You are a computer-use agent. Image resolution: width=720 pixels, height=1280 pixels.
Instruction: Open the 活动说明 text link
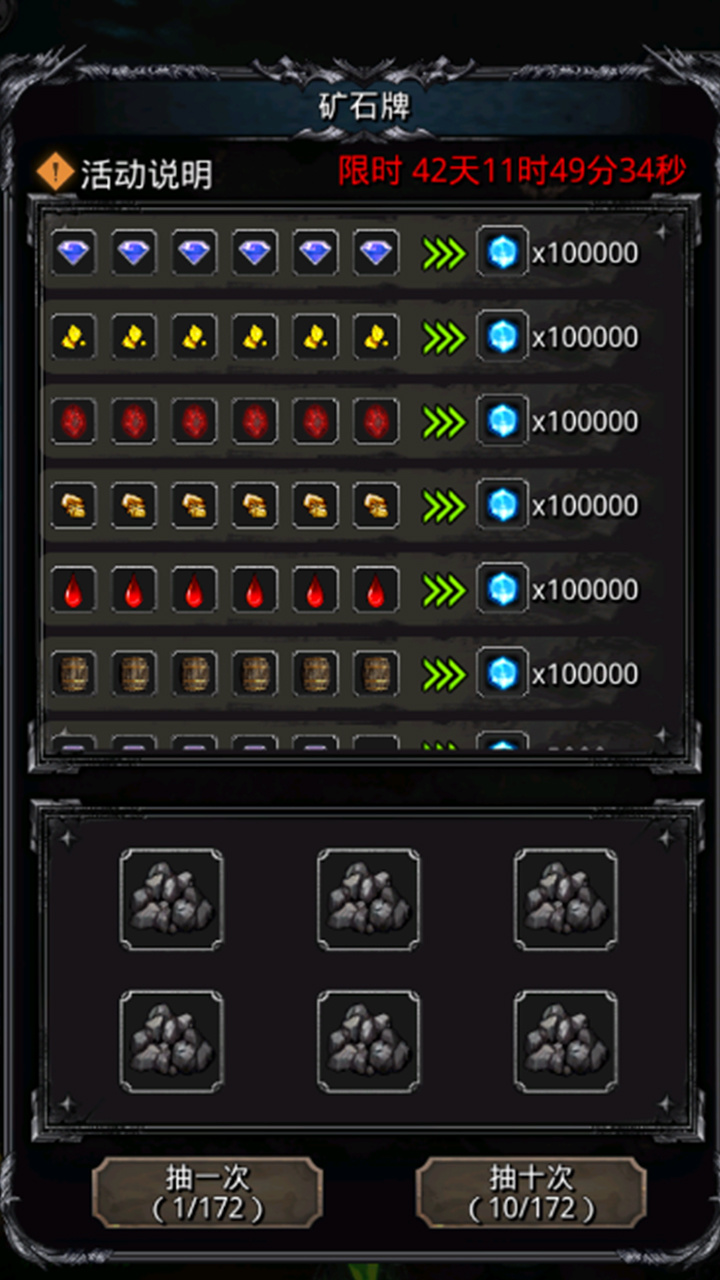coord(146,174)
